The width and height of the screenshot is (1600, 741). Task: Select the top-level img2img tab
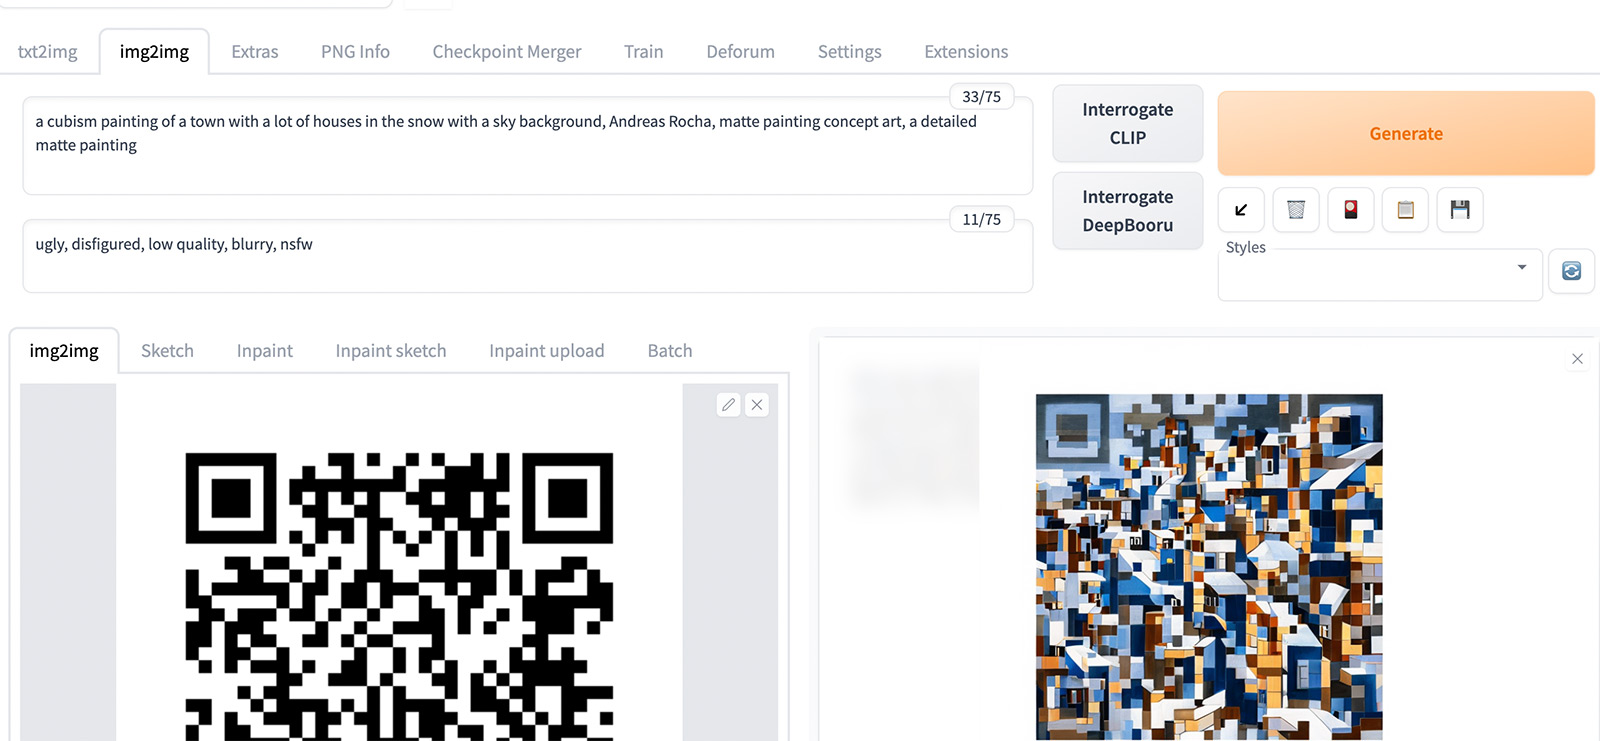pyautogui.click(x=154, y=52)
